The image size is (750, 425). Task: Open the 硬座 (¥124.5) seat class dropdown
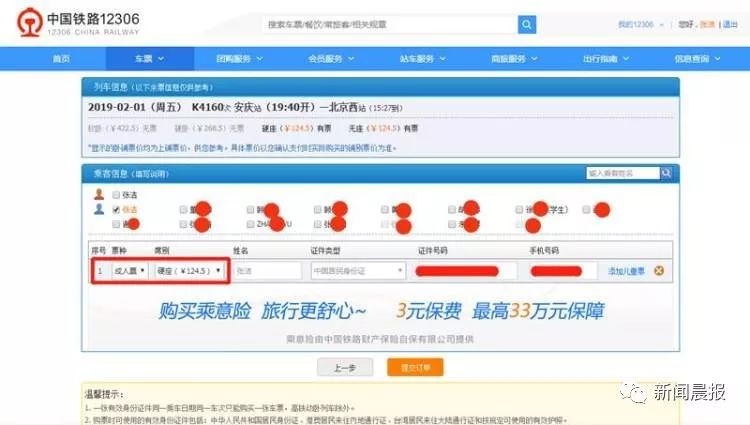(x=189, y=271)
